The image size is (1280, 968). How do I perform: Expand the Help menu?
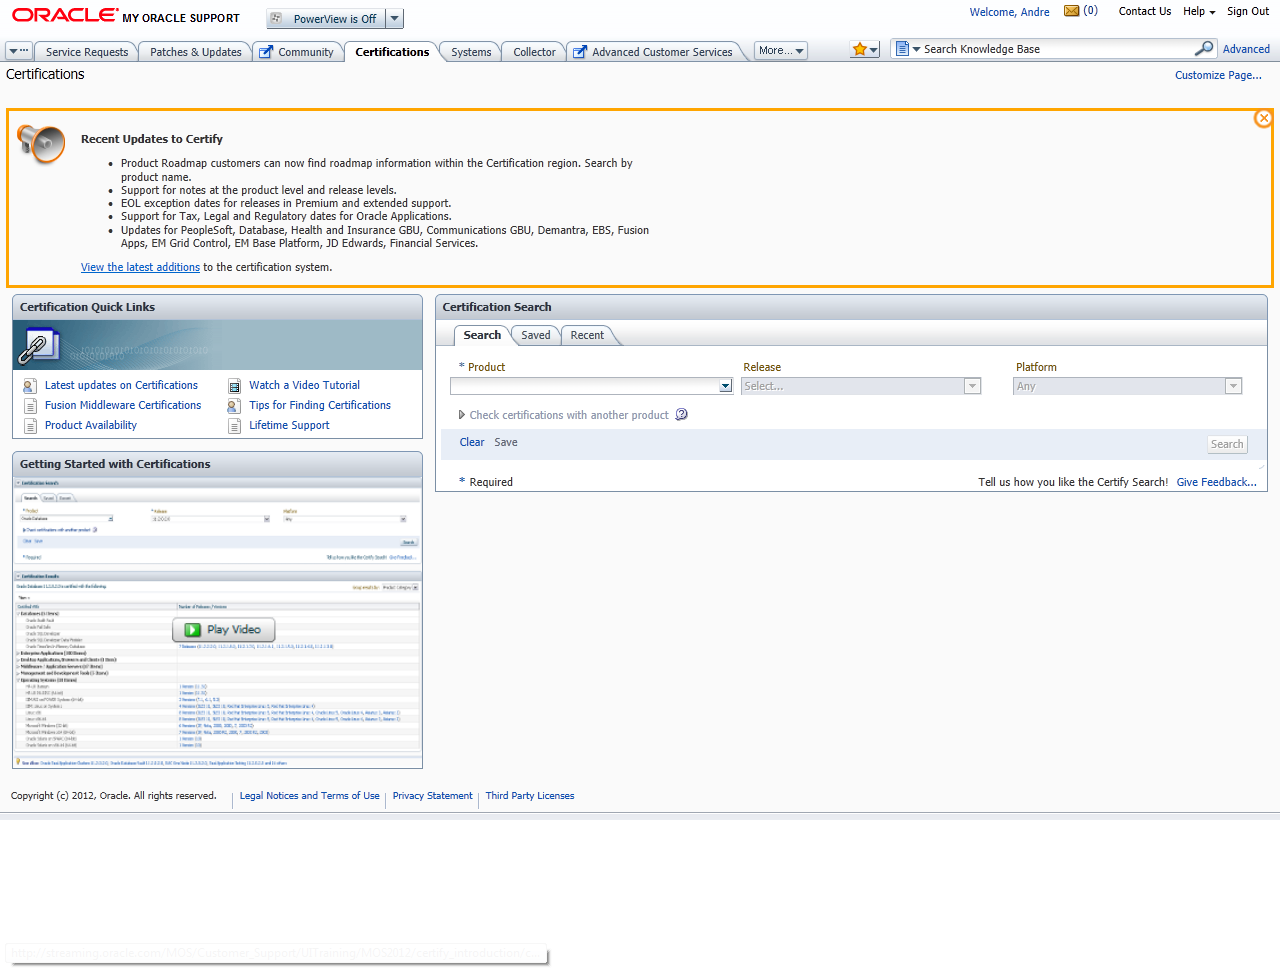(1199, 11)
